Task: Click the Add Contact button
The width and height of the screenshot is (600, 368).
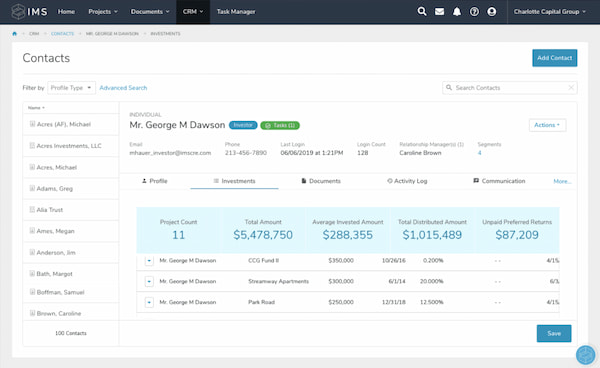Action: pyautogui.click(x=554, y=58)
